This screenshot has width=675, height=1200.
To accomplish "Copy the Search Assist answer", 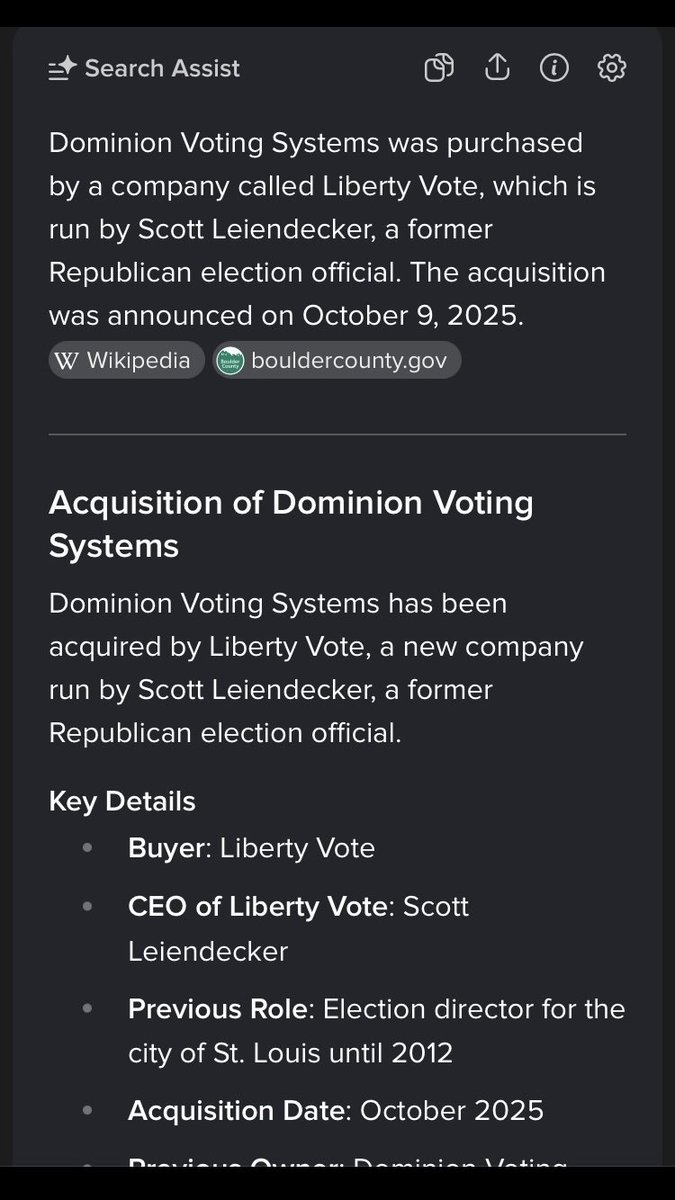I will (439, 68).
